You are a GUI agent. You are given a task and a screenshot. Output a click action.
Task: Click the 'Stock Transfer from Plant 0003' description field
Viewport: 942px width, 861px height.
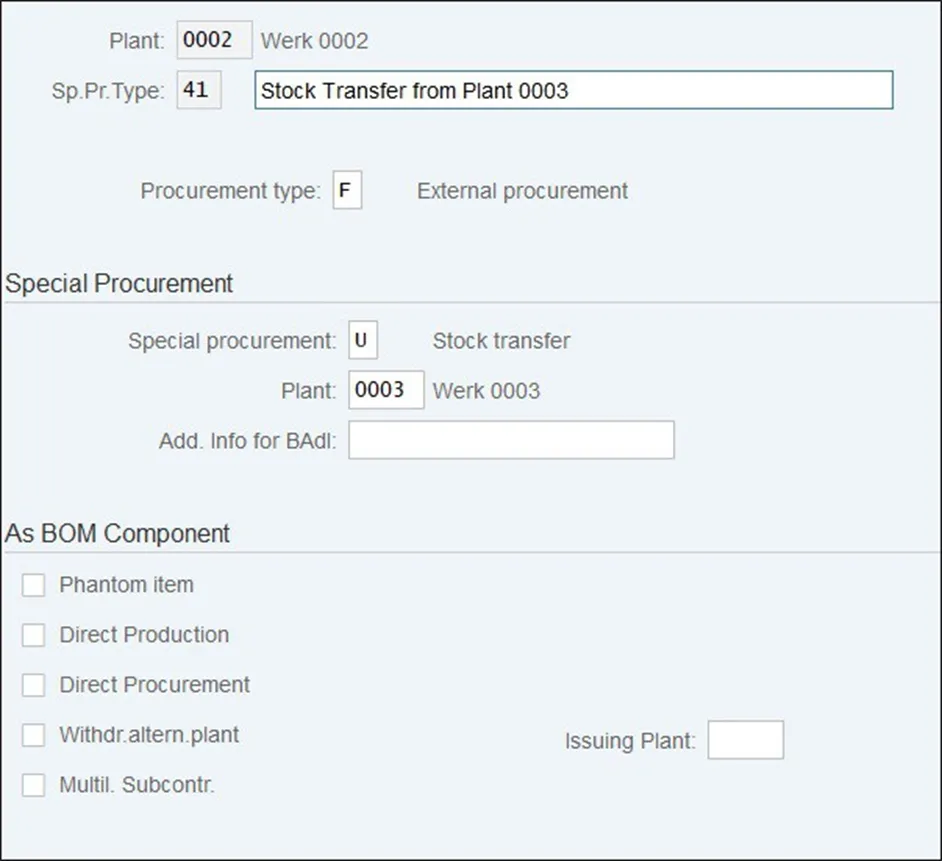click(x=573, y=90)
